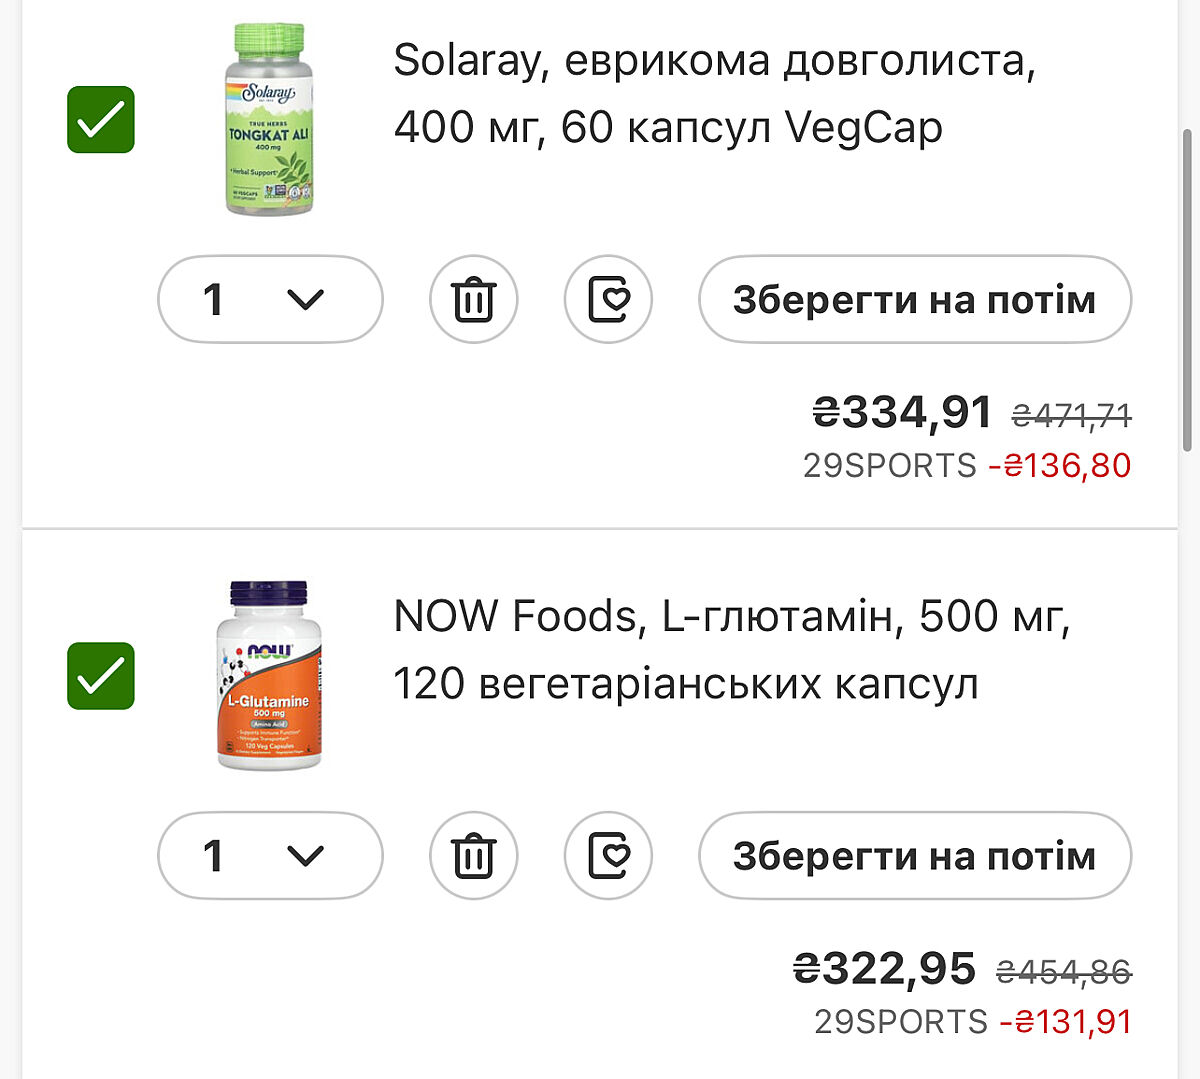Click the crossed-out ₴471,71 original price
Viewport: 1200px width, 1079px height.
point(1071,415)
